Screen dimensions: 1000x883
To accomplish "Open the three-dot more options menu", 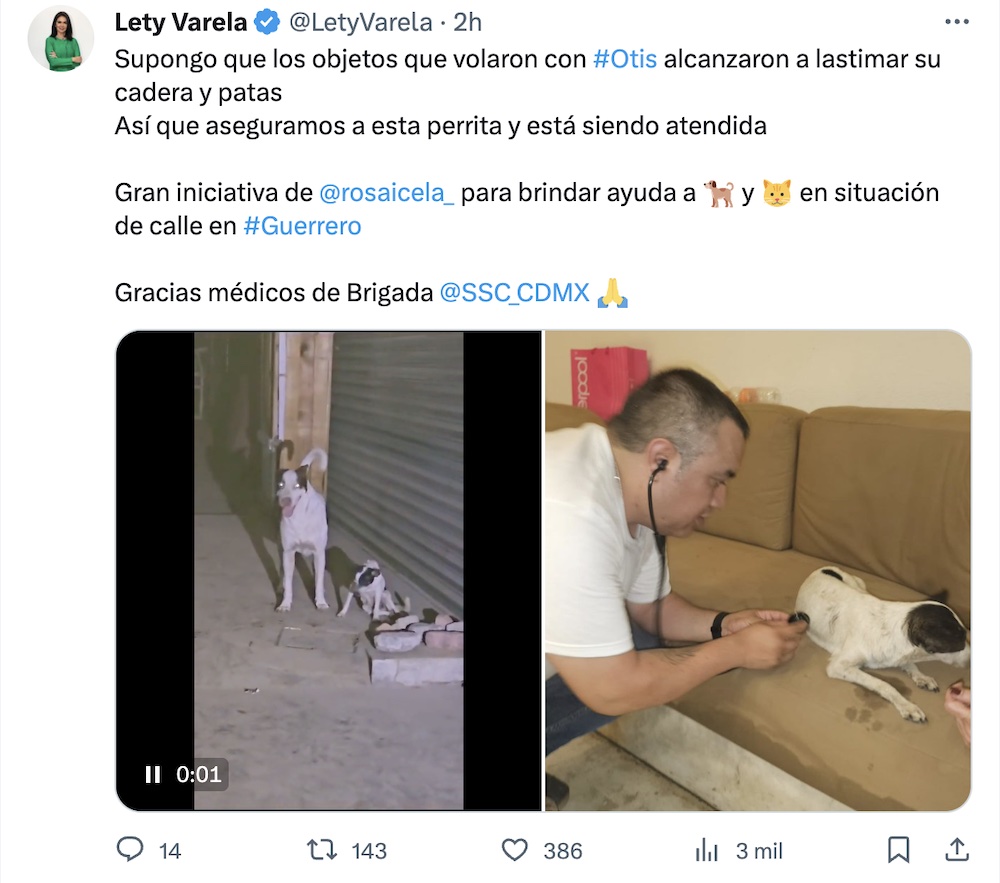I will click(x=957, y=22).
